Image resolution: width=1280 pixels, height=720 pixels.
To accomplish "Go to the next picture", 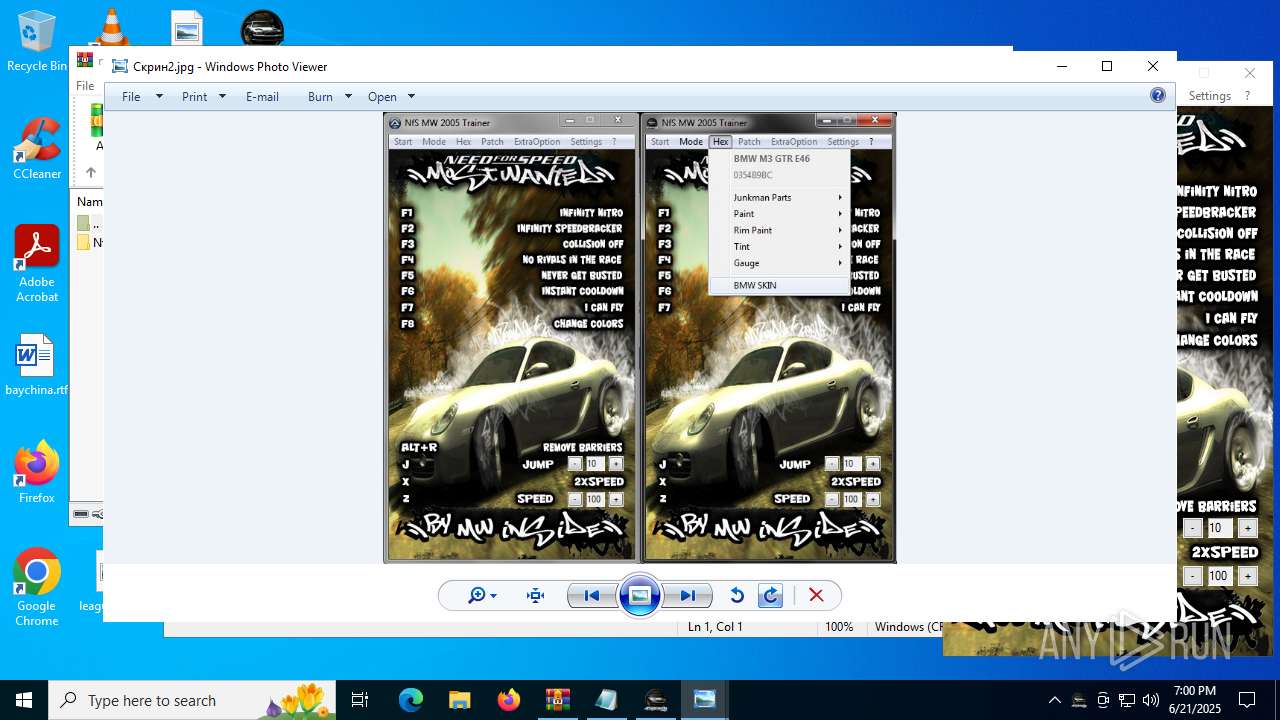I will pyautogui.click(x=688, y=595).
